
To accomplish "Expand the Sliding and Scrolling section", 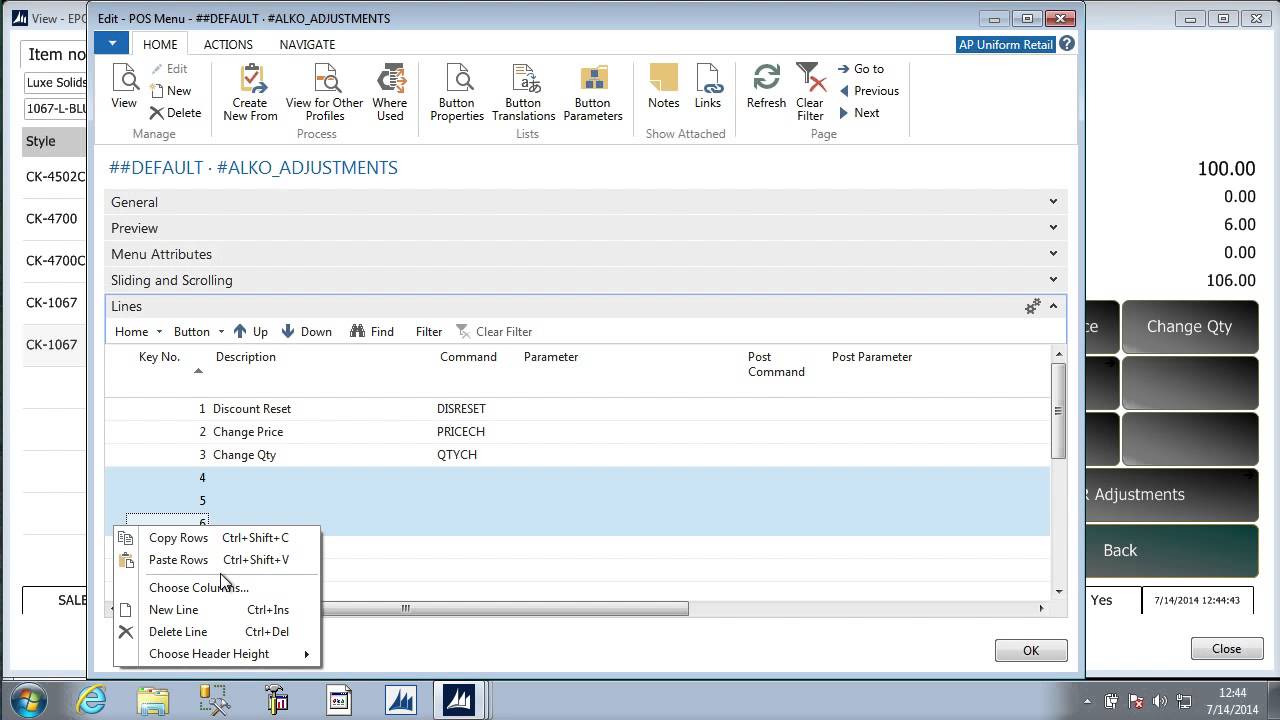I will point(586,280).
